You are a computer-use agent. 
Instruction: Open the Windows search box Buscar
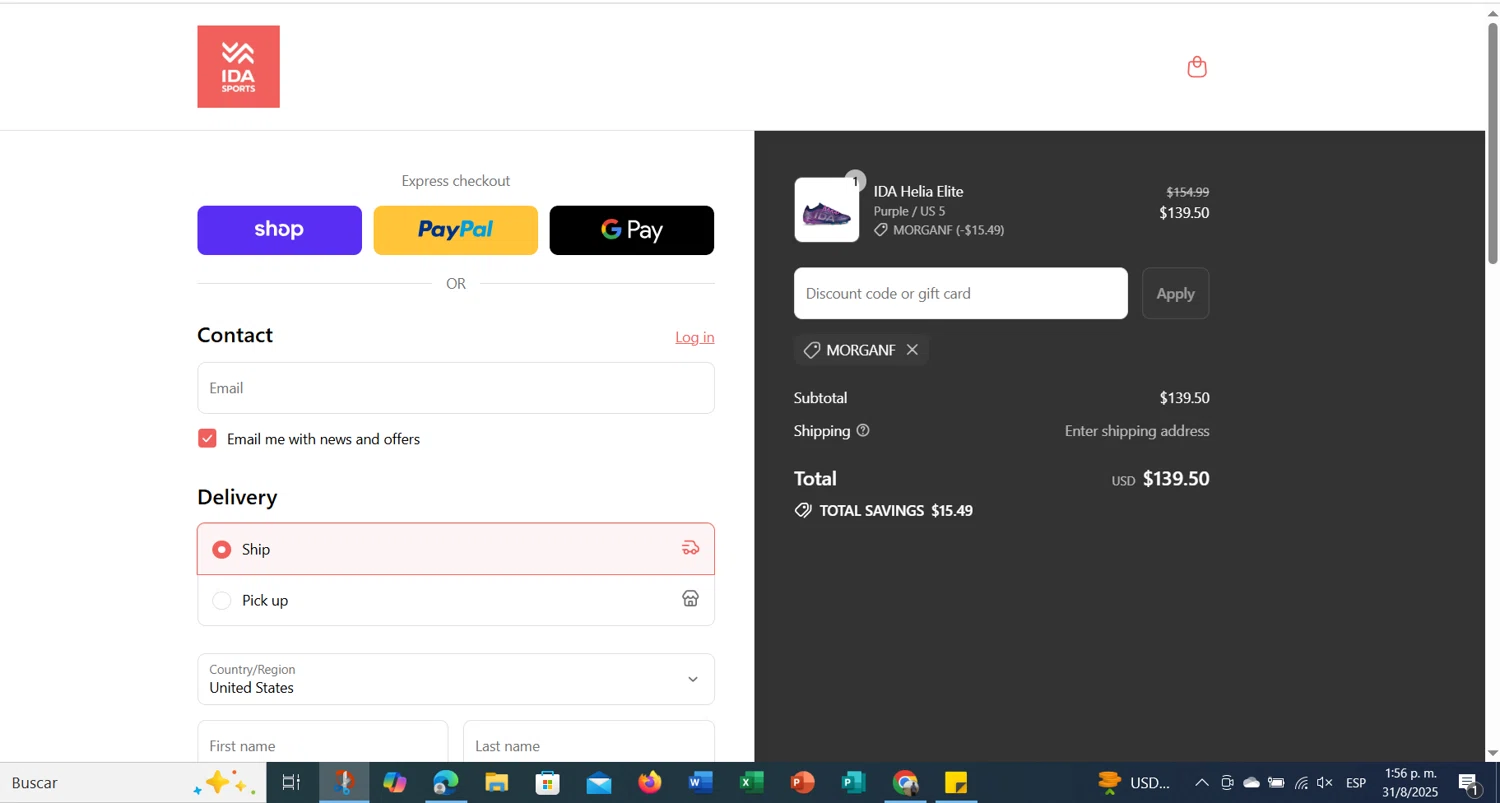[x=133, y=783]
